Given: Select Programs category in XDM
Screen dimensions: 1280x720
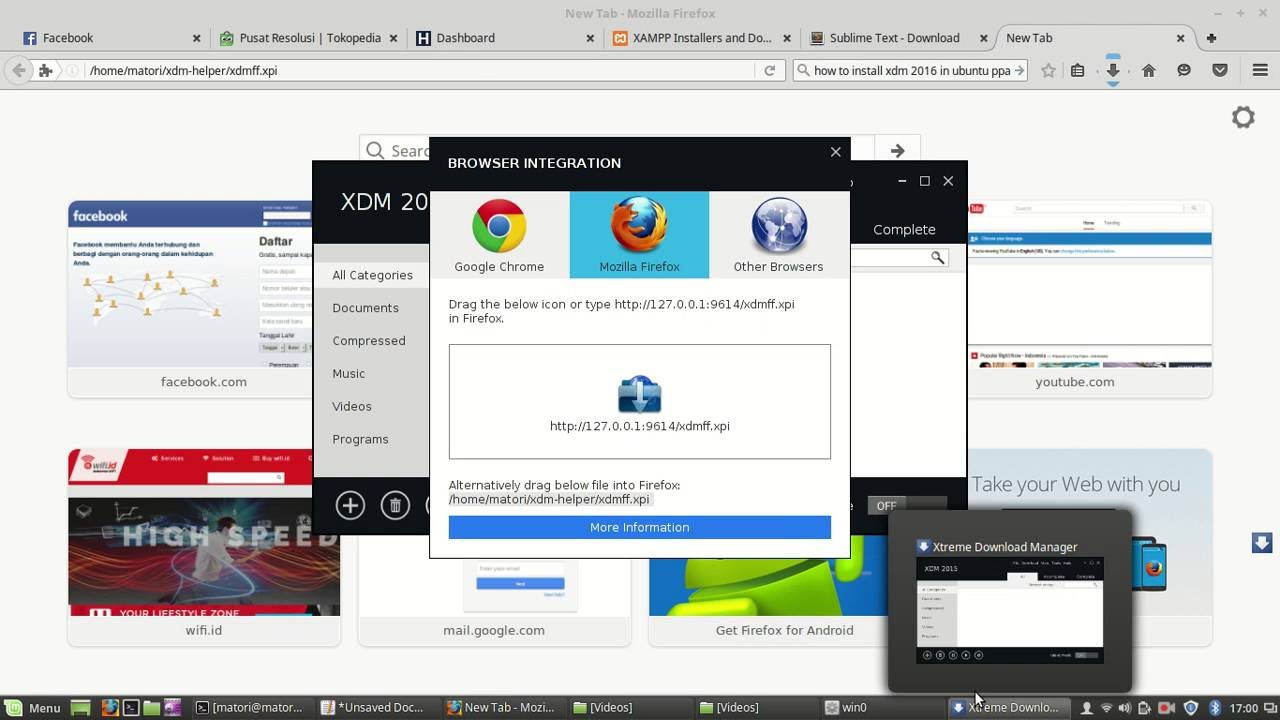Looking at the screenshot, I should click(360, 439).
